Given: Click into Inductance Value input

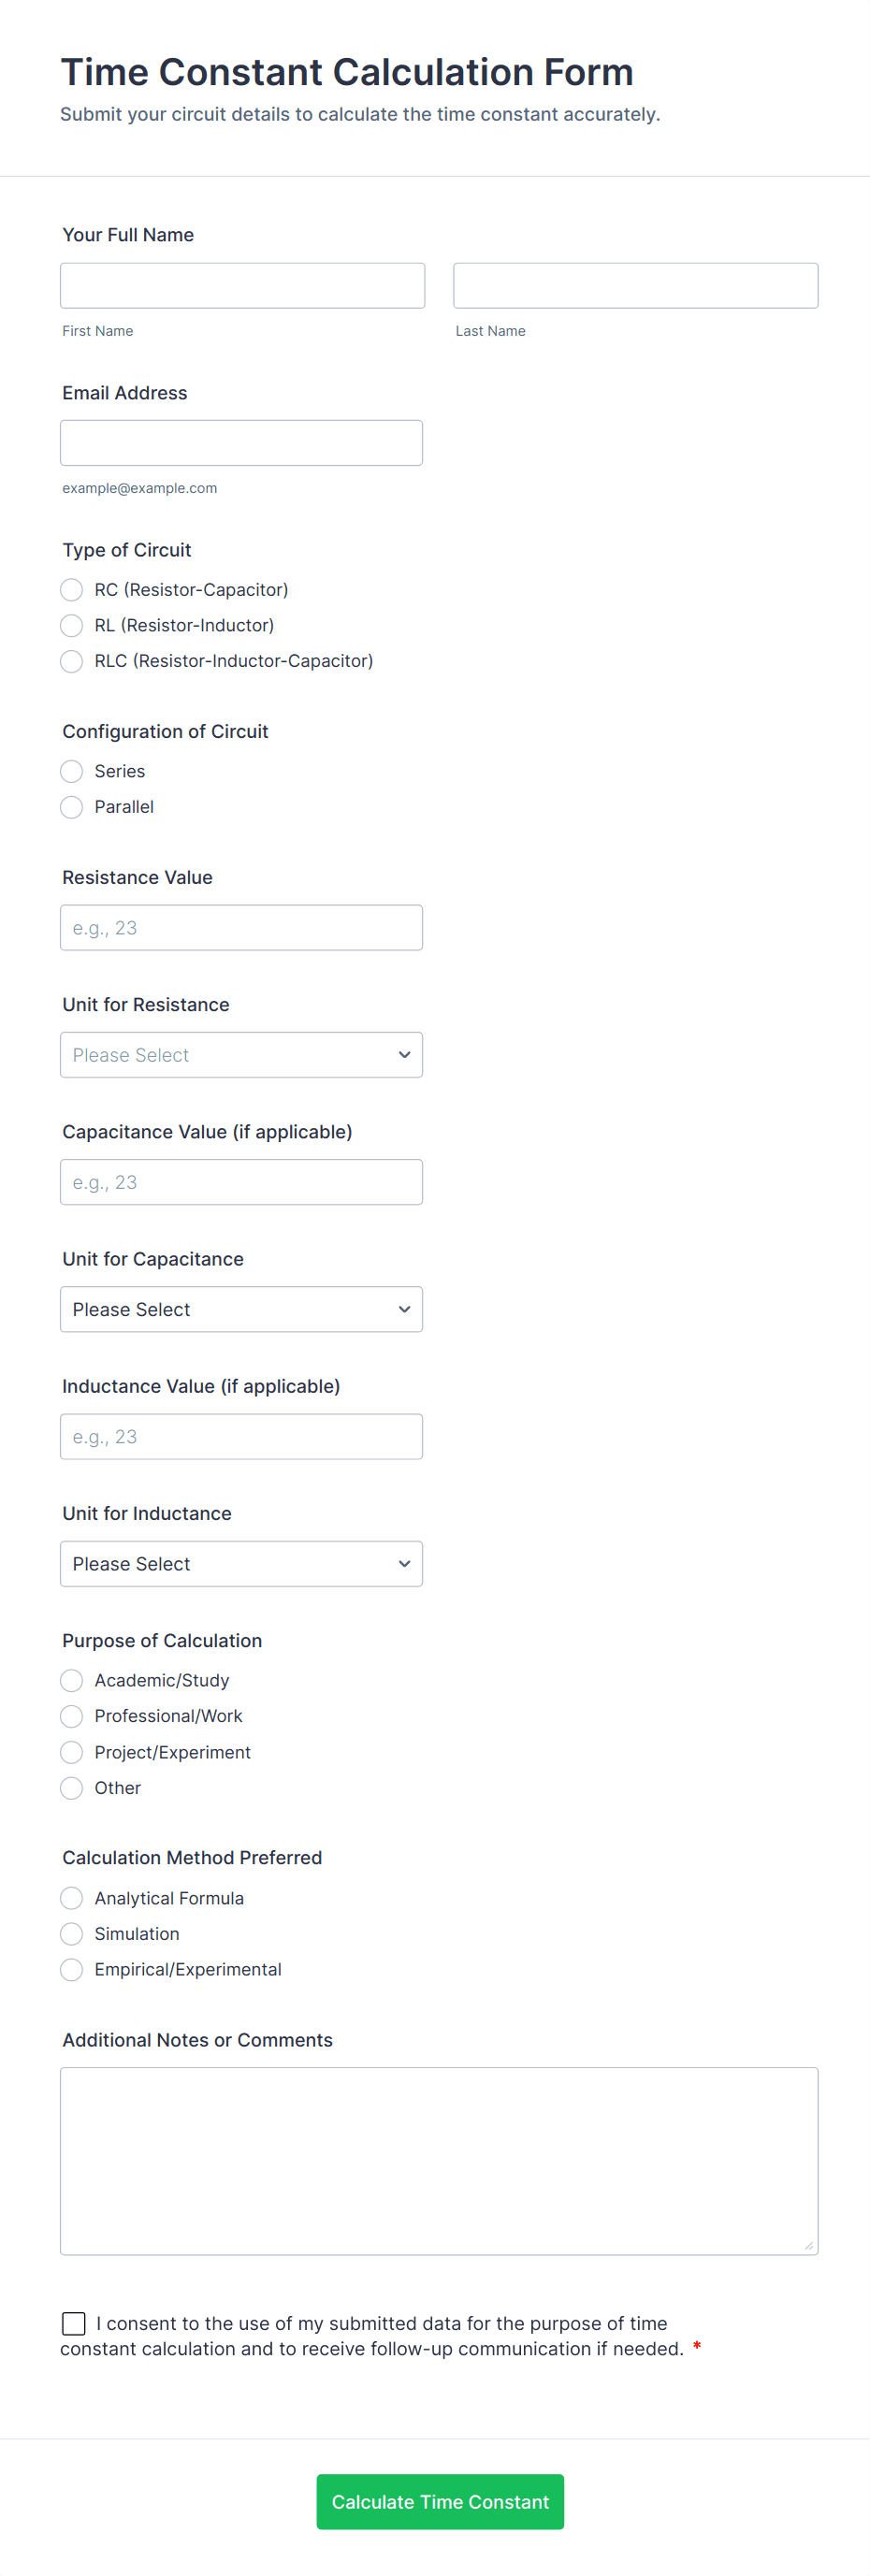Looking at the screenshot, I should point(241,1437).
